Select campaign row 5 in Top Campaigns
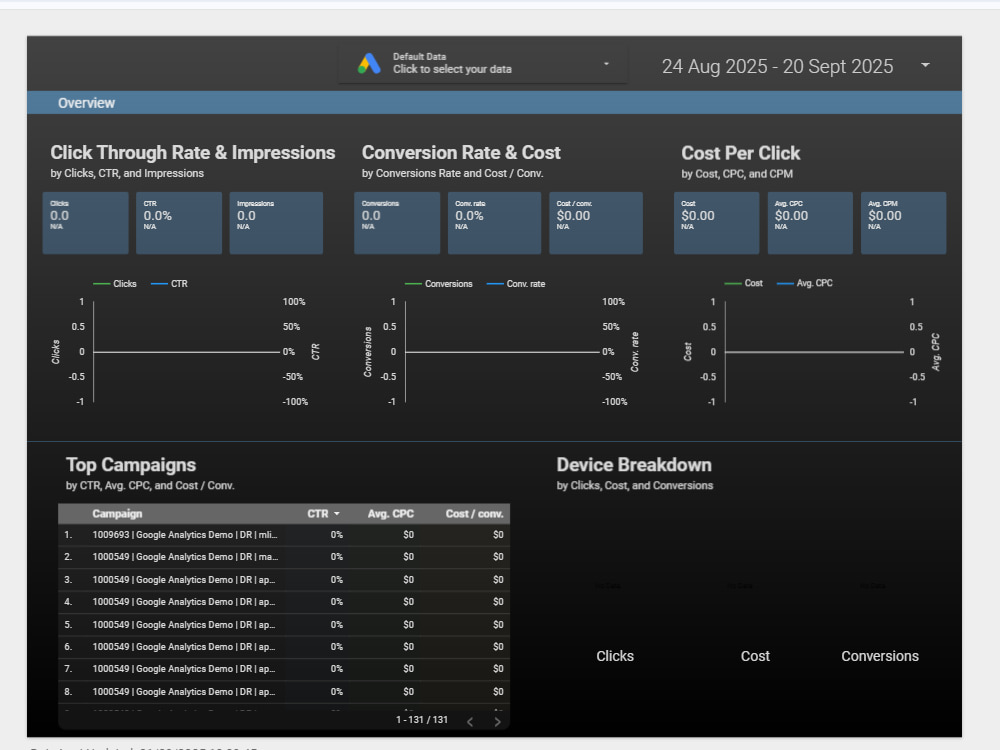The height and width of the screenshot is (750, 1000). [x=284, y=625]
